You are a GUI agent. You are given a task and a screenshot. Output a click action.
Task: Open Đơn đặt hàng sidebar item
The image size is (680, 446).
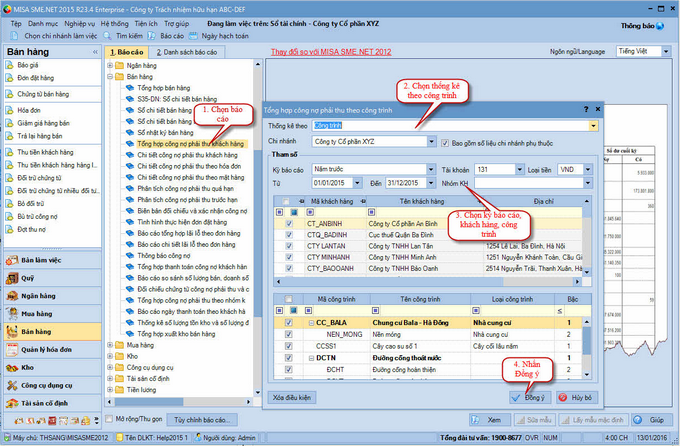click(36, 78)
